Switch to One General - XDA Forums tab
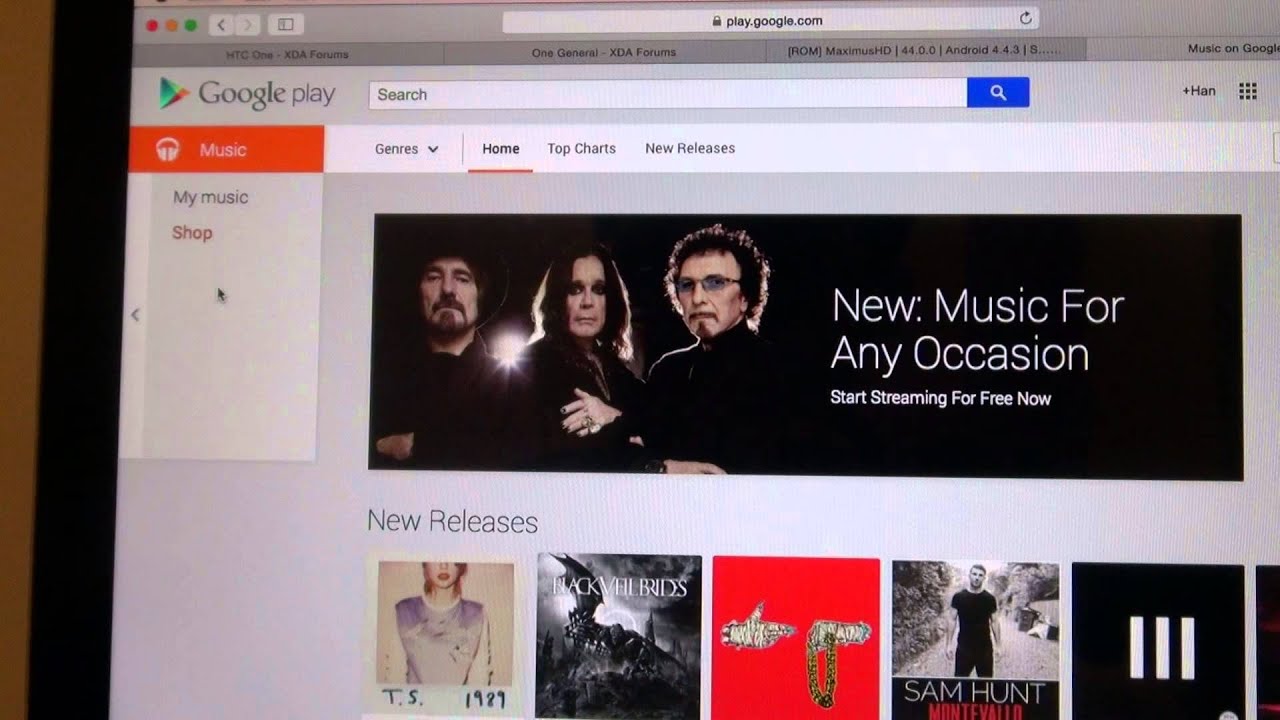1280x720 pixels. click(603, 52)
